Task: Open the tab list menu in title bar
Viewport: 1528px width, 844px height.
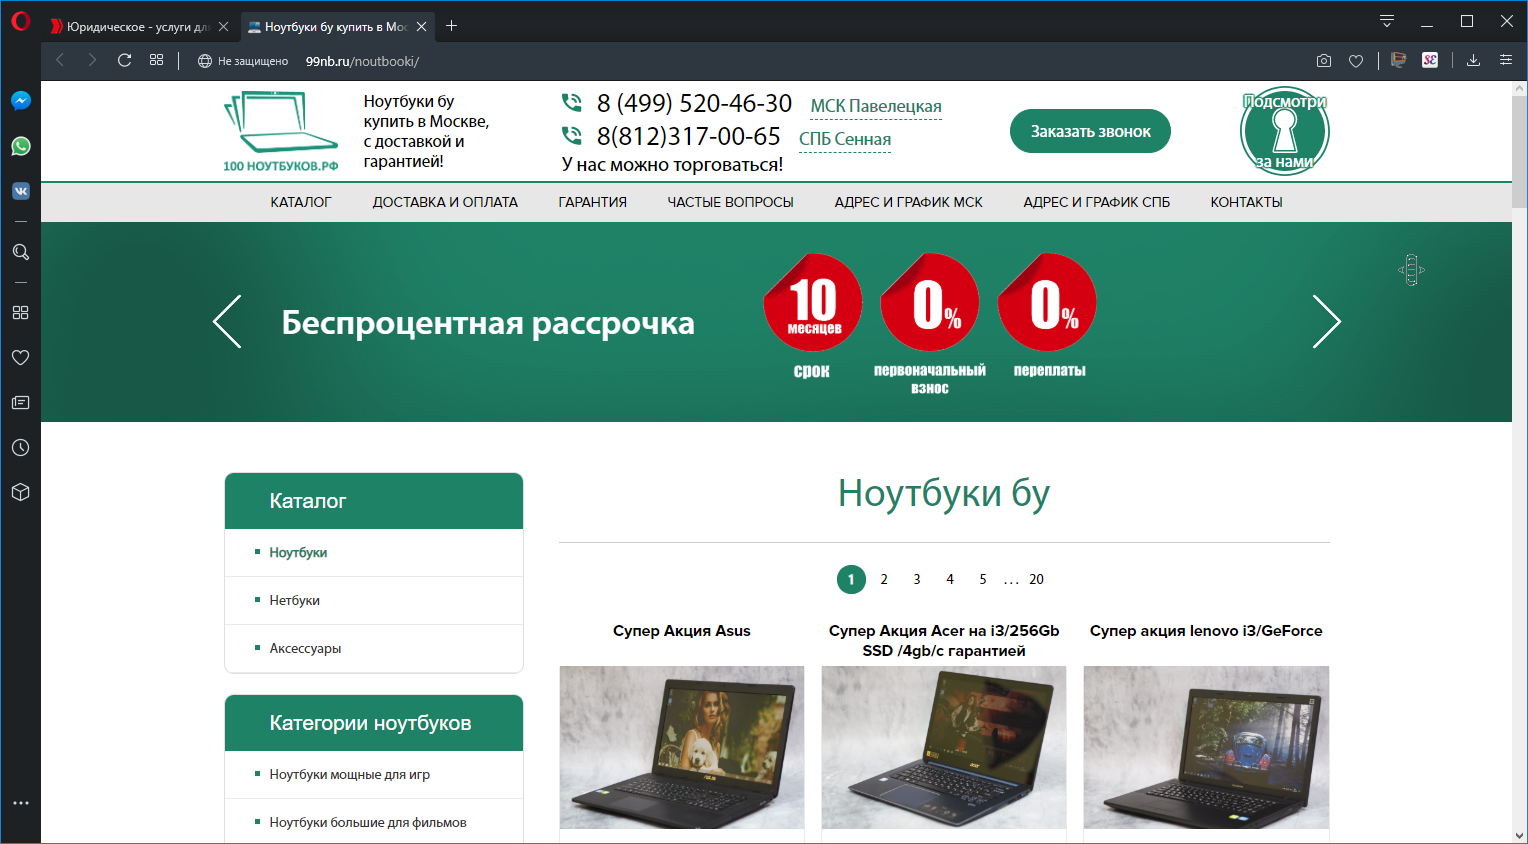Action: tap(1387, 21)
